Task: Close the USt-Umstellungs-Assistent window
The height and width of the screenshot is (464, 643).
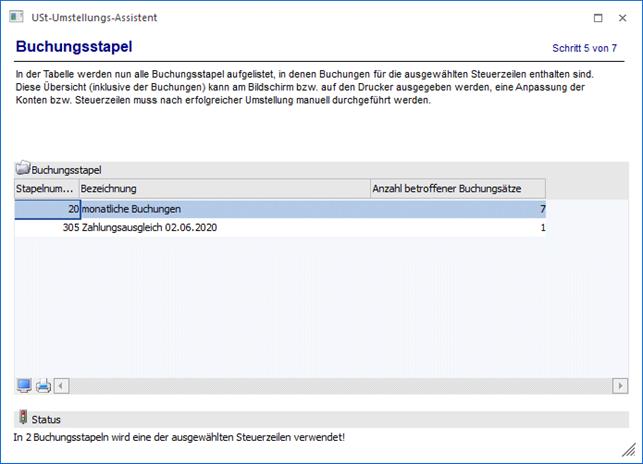Action: (624, 18)
